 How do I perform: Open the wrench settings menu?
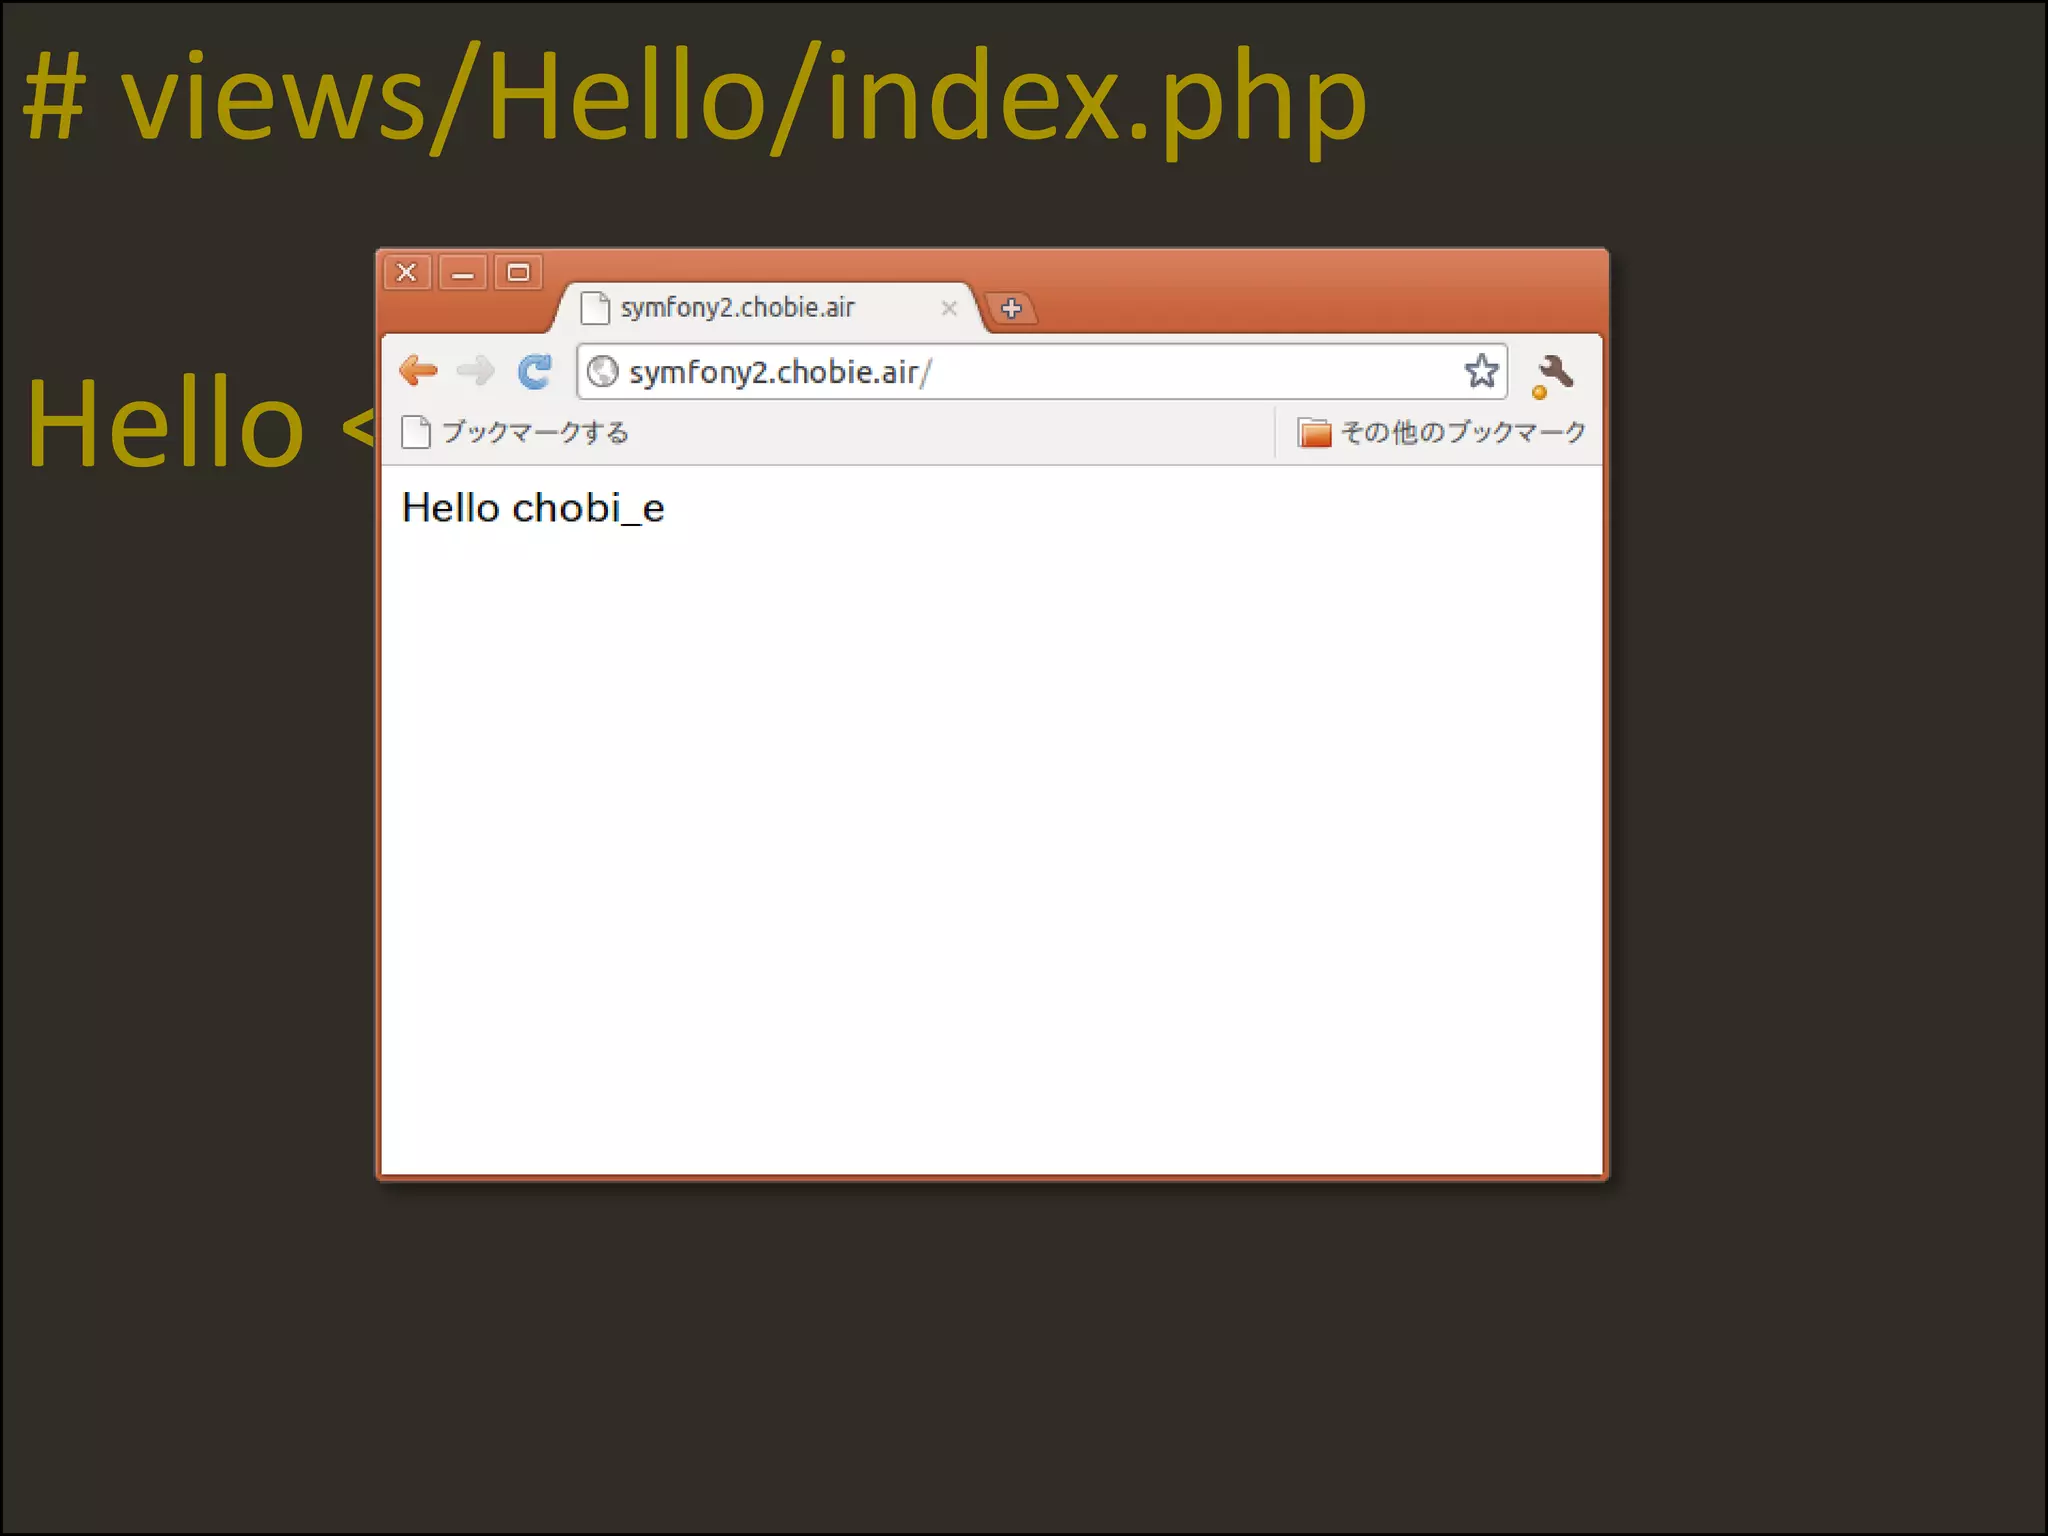[x=1553, y=376]
